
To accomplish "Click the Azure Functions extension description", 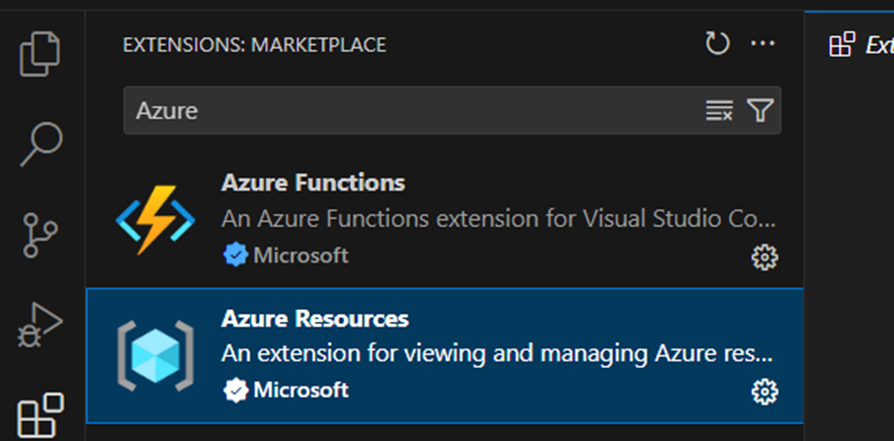I will tap(497, 219).
